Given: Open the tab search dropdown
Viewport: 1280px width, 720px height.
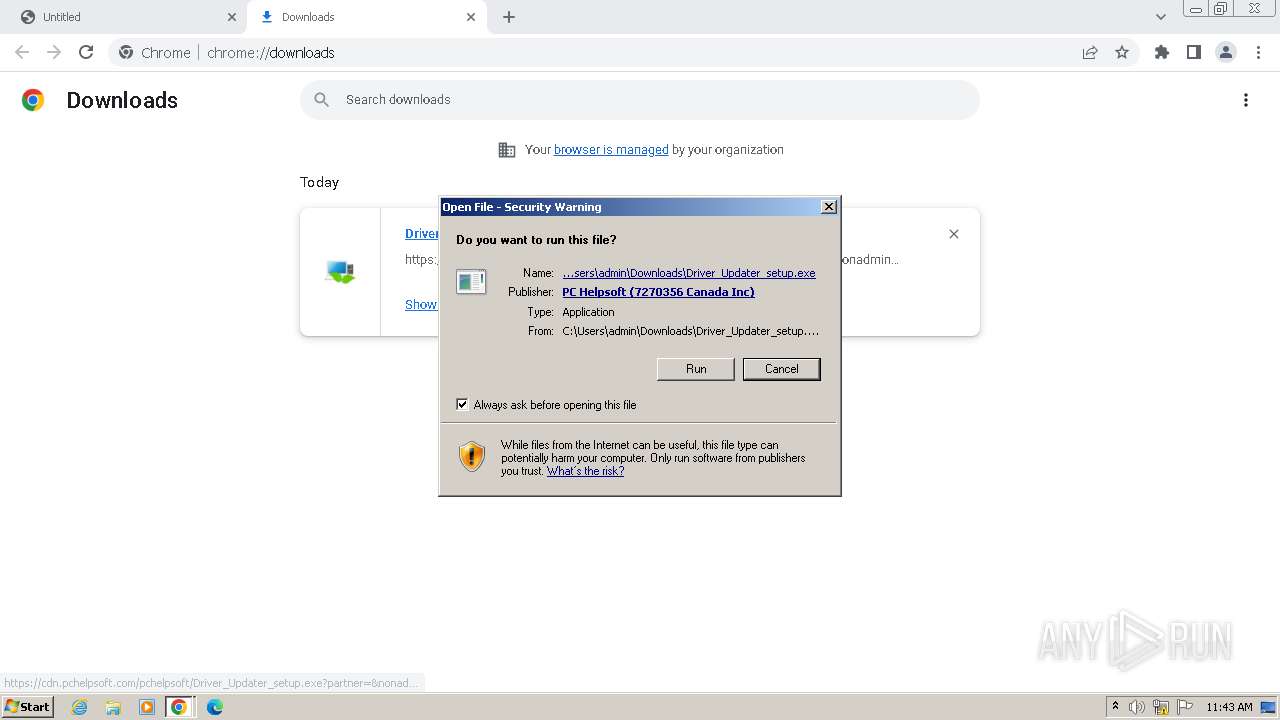Looking at the screenshot, I should click(1160, 17).
